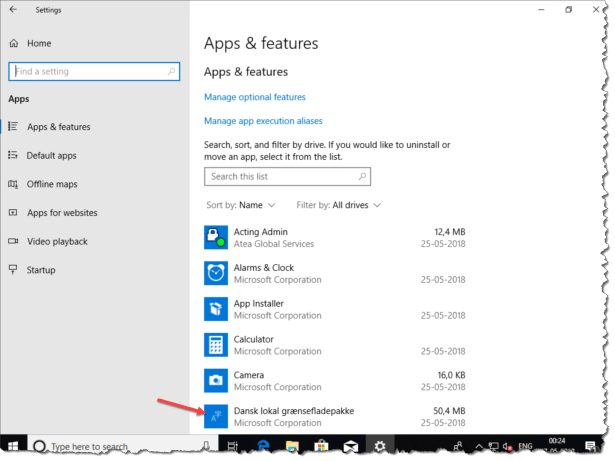The image size is (615, 461).
Task: Click the Dansk lokal grænsefladepakke icon
Action: pyautogui.click(x=216, y=416)
